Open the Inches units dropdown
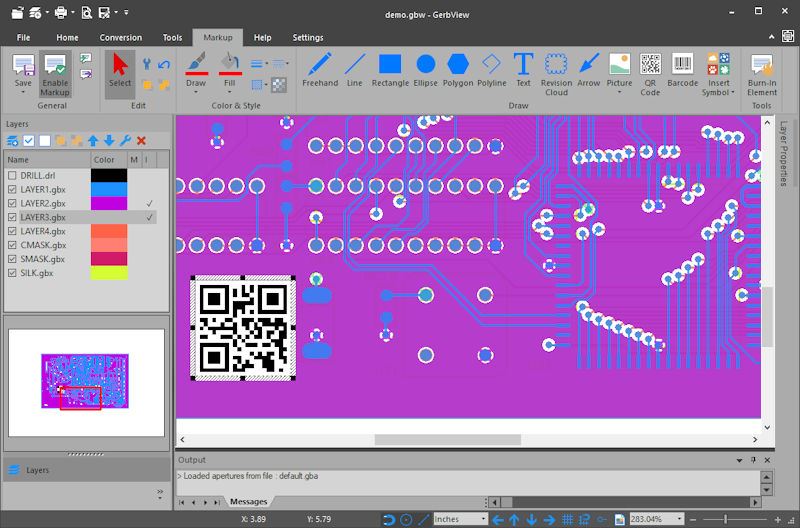This screenshot has height=528, width=800. coord(460,519)
